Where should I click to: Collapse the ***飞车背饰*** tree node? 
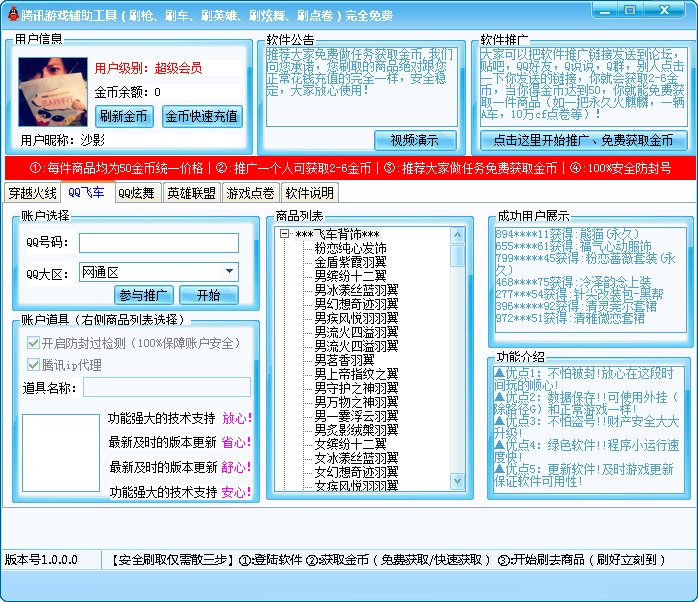[x=284, y=234]
